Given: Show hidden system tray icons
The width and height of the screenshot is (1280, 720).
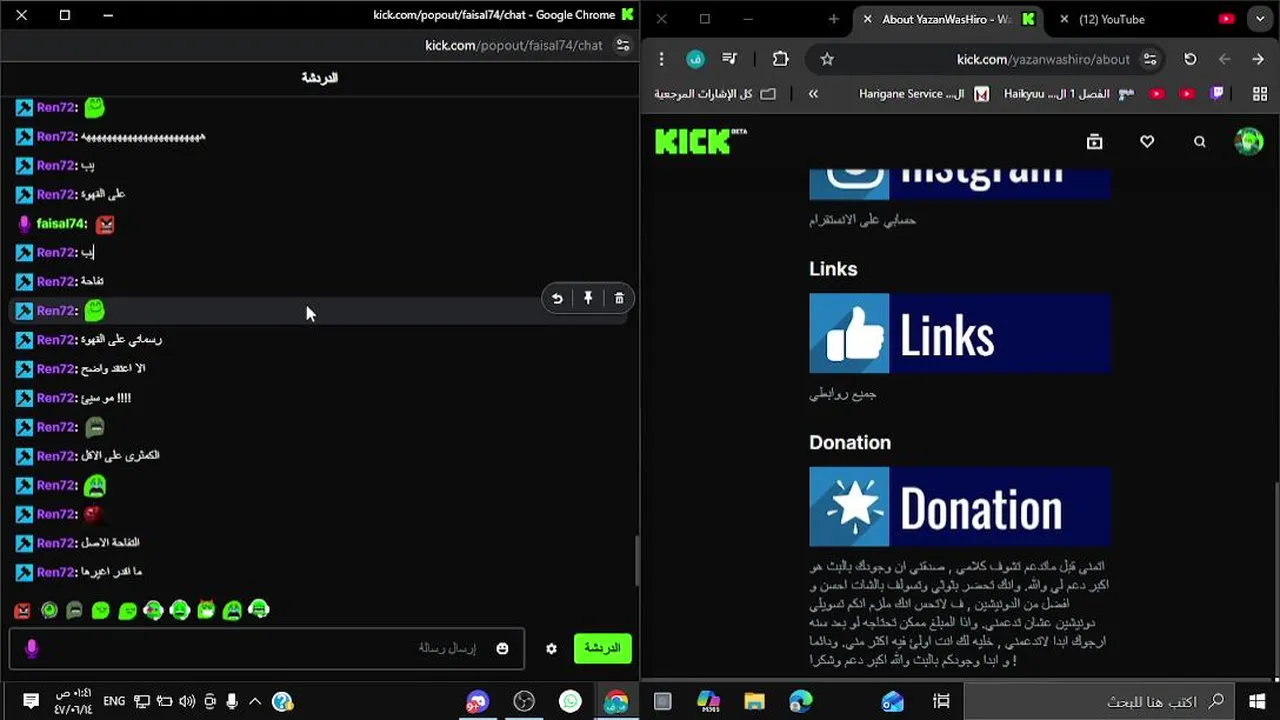Looking at the screenshot, I should coord(255,702).
